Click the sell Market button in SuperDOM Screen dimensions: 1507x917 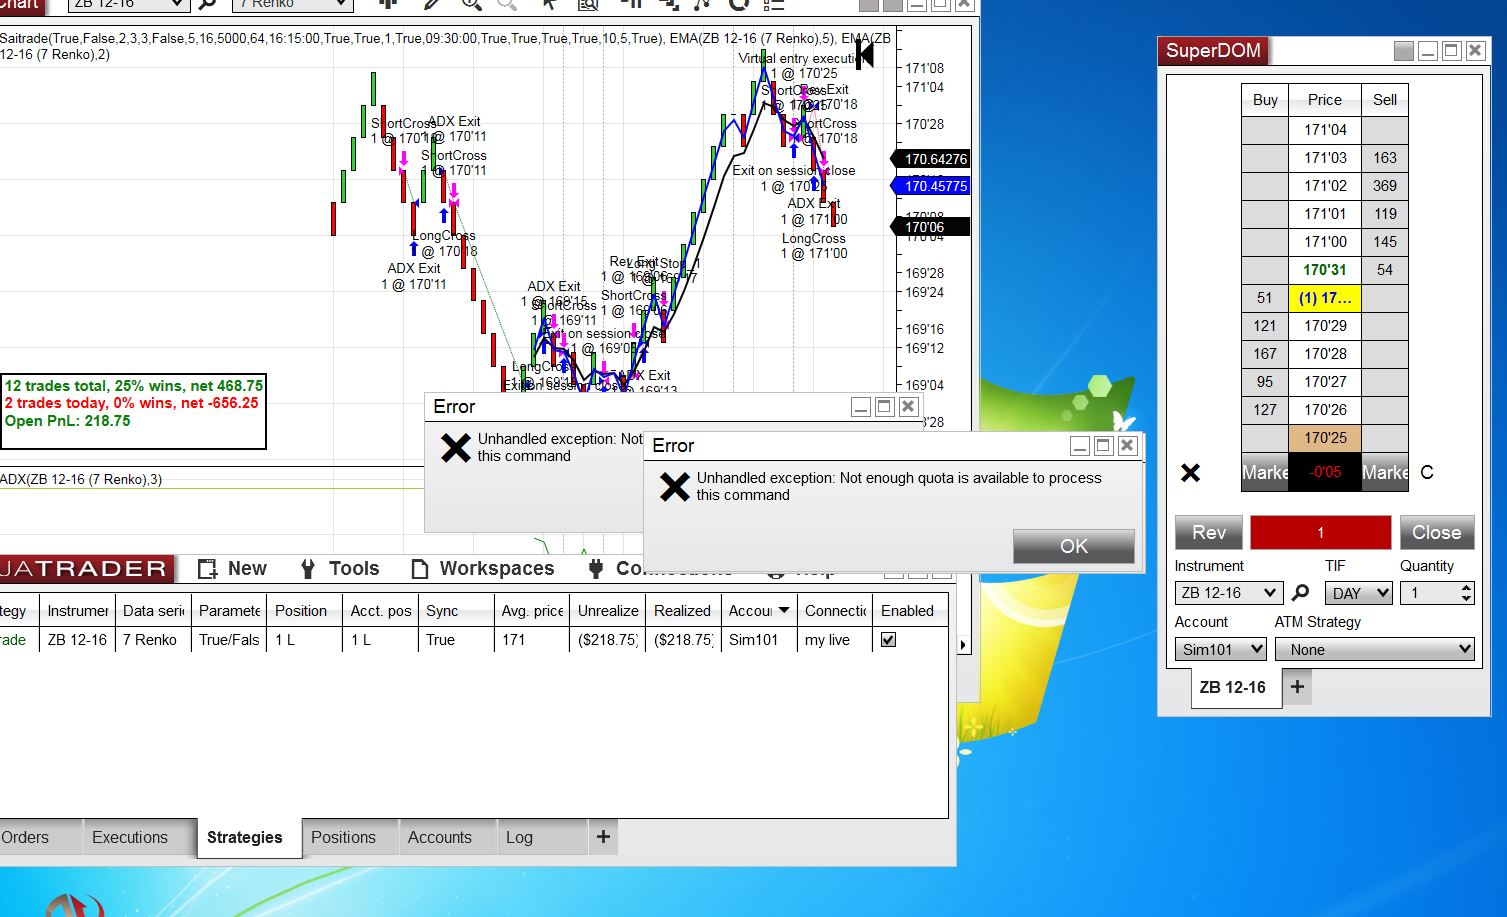tap(1385, 472)
